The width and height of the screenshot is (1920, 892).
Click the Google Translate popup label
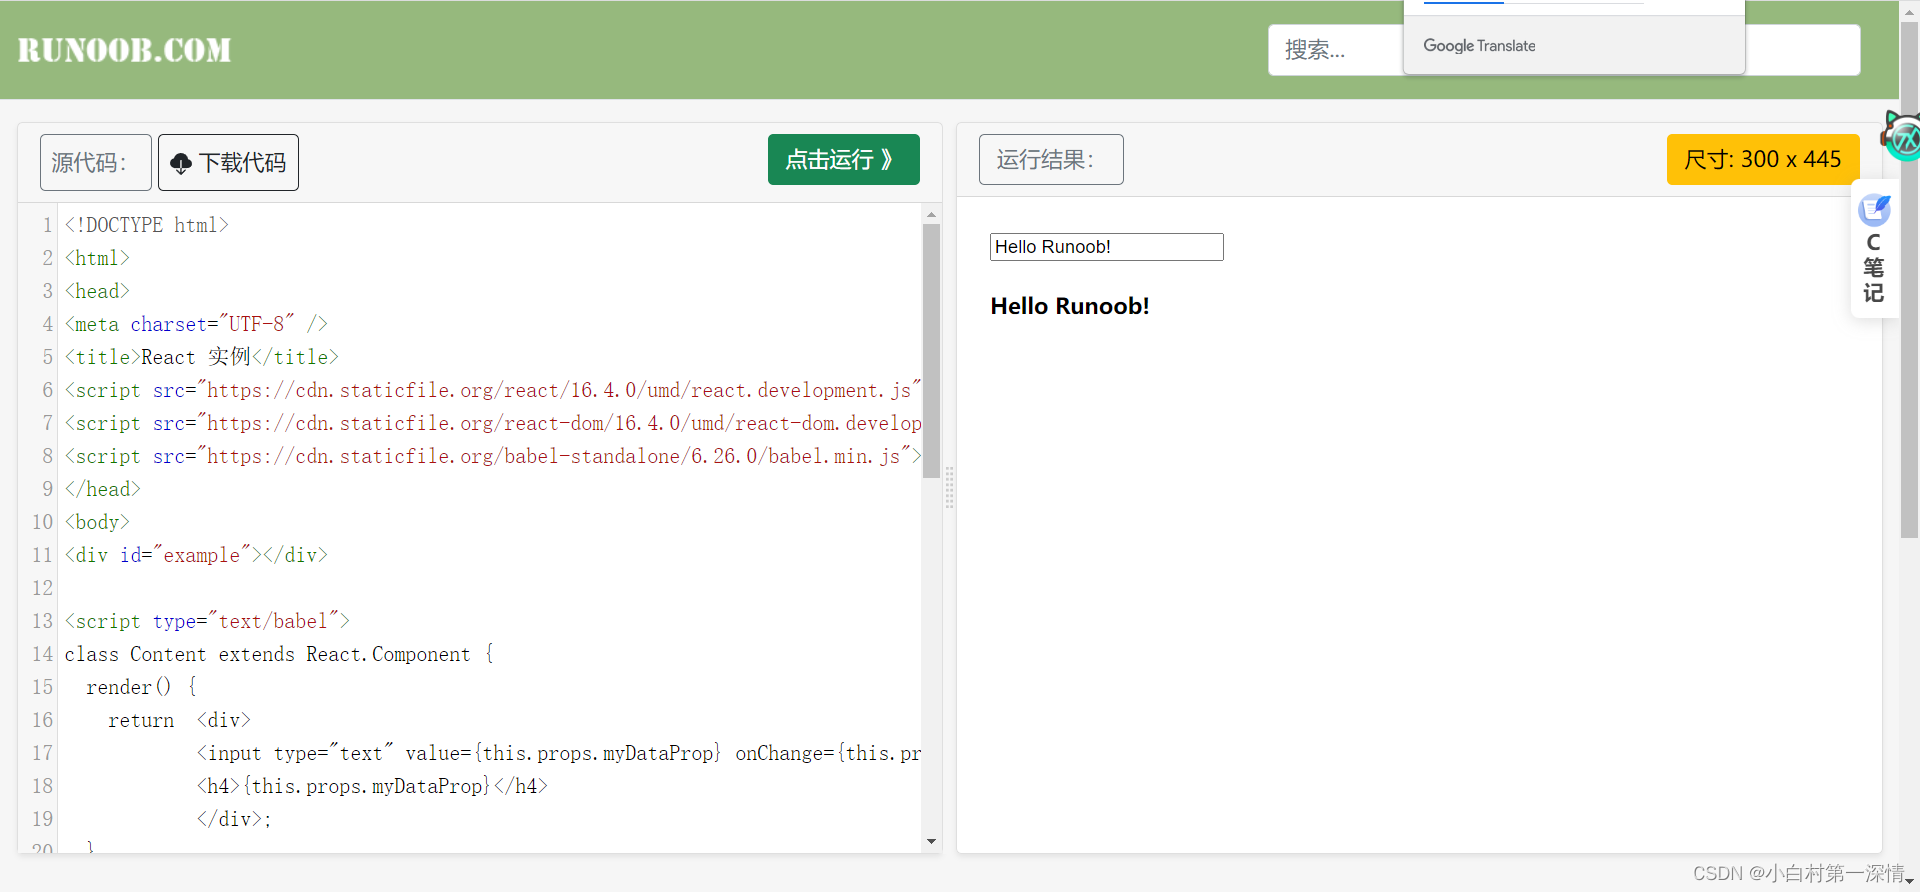click(1479, 46)
